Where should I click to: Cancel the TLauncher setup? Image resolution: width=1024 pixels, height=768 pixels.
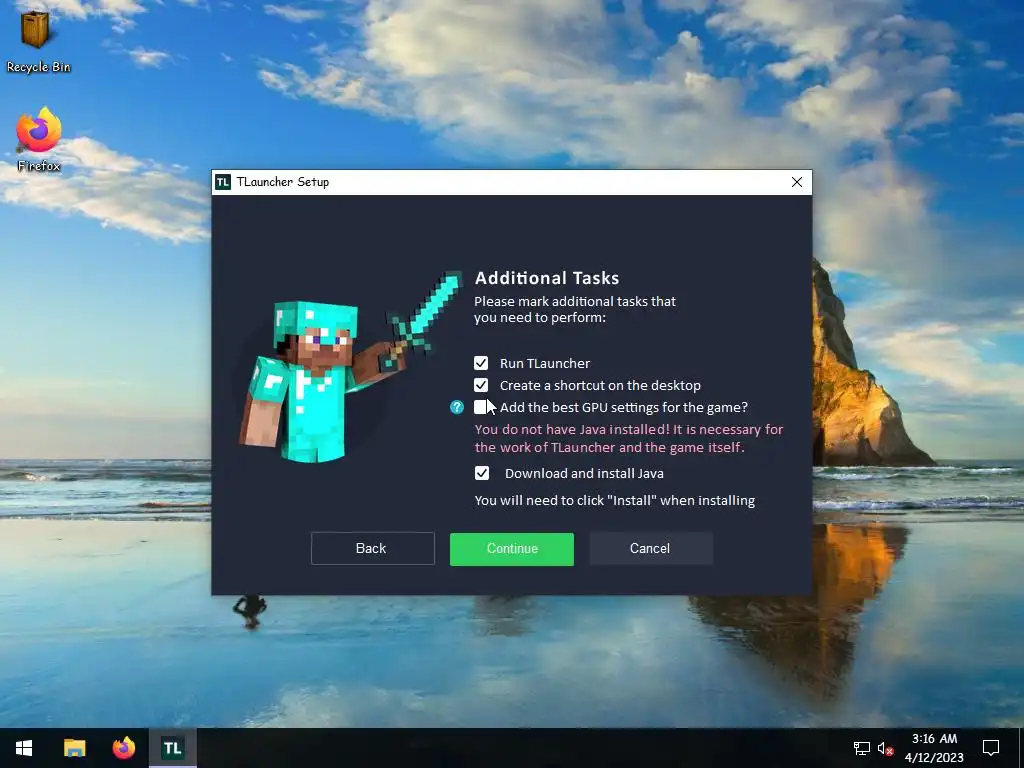(x=650, y=549)
